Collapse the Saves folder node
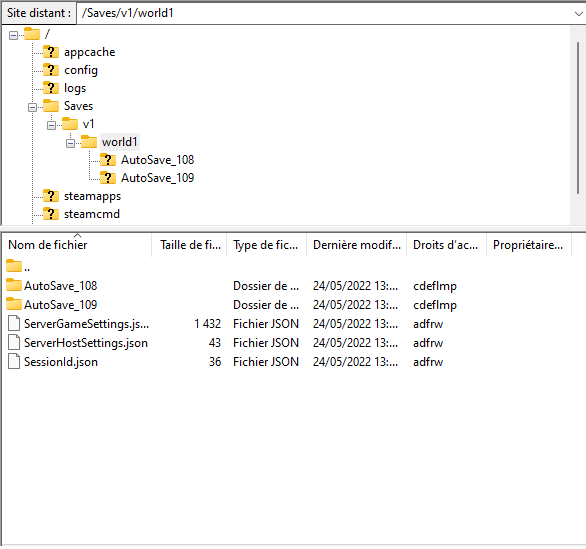The image size is (586, 549). (33, 108)
